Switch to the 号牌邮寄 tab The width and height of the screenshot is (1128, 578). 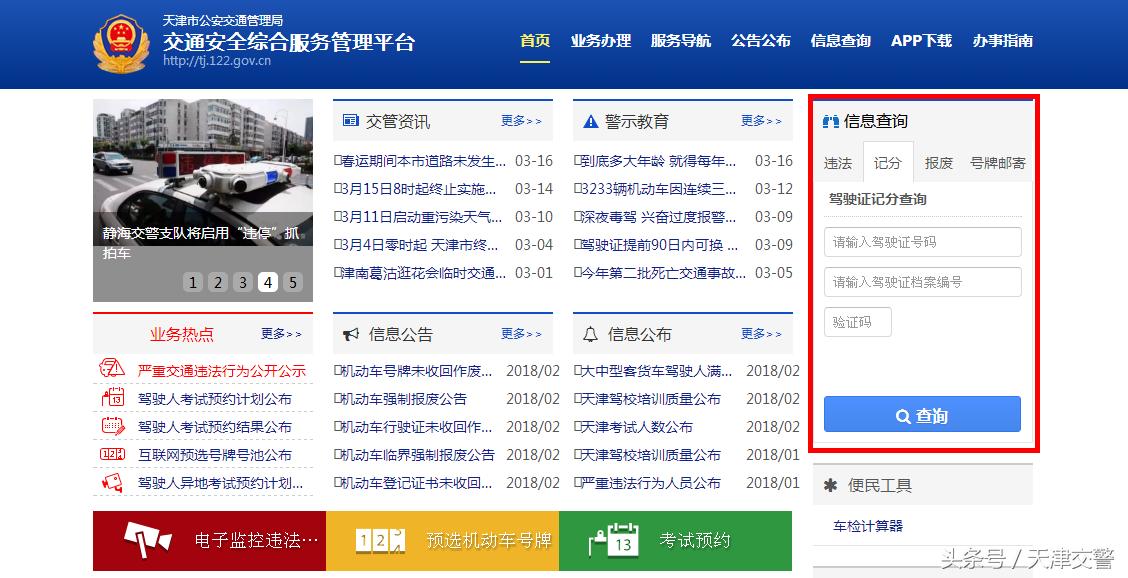point(999,162)
